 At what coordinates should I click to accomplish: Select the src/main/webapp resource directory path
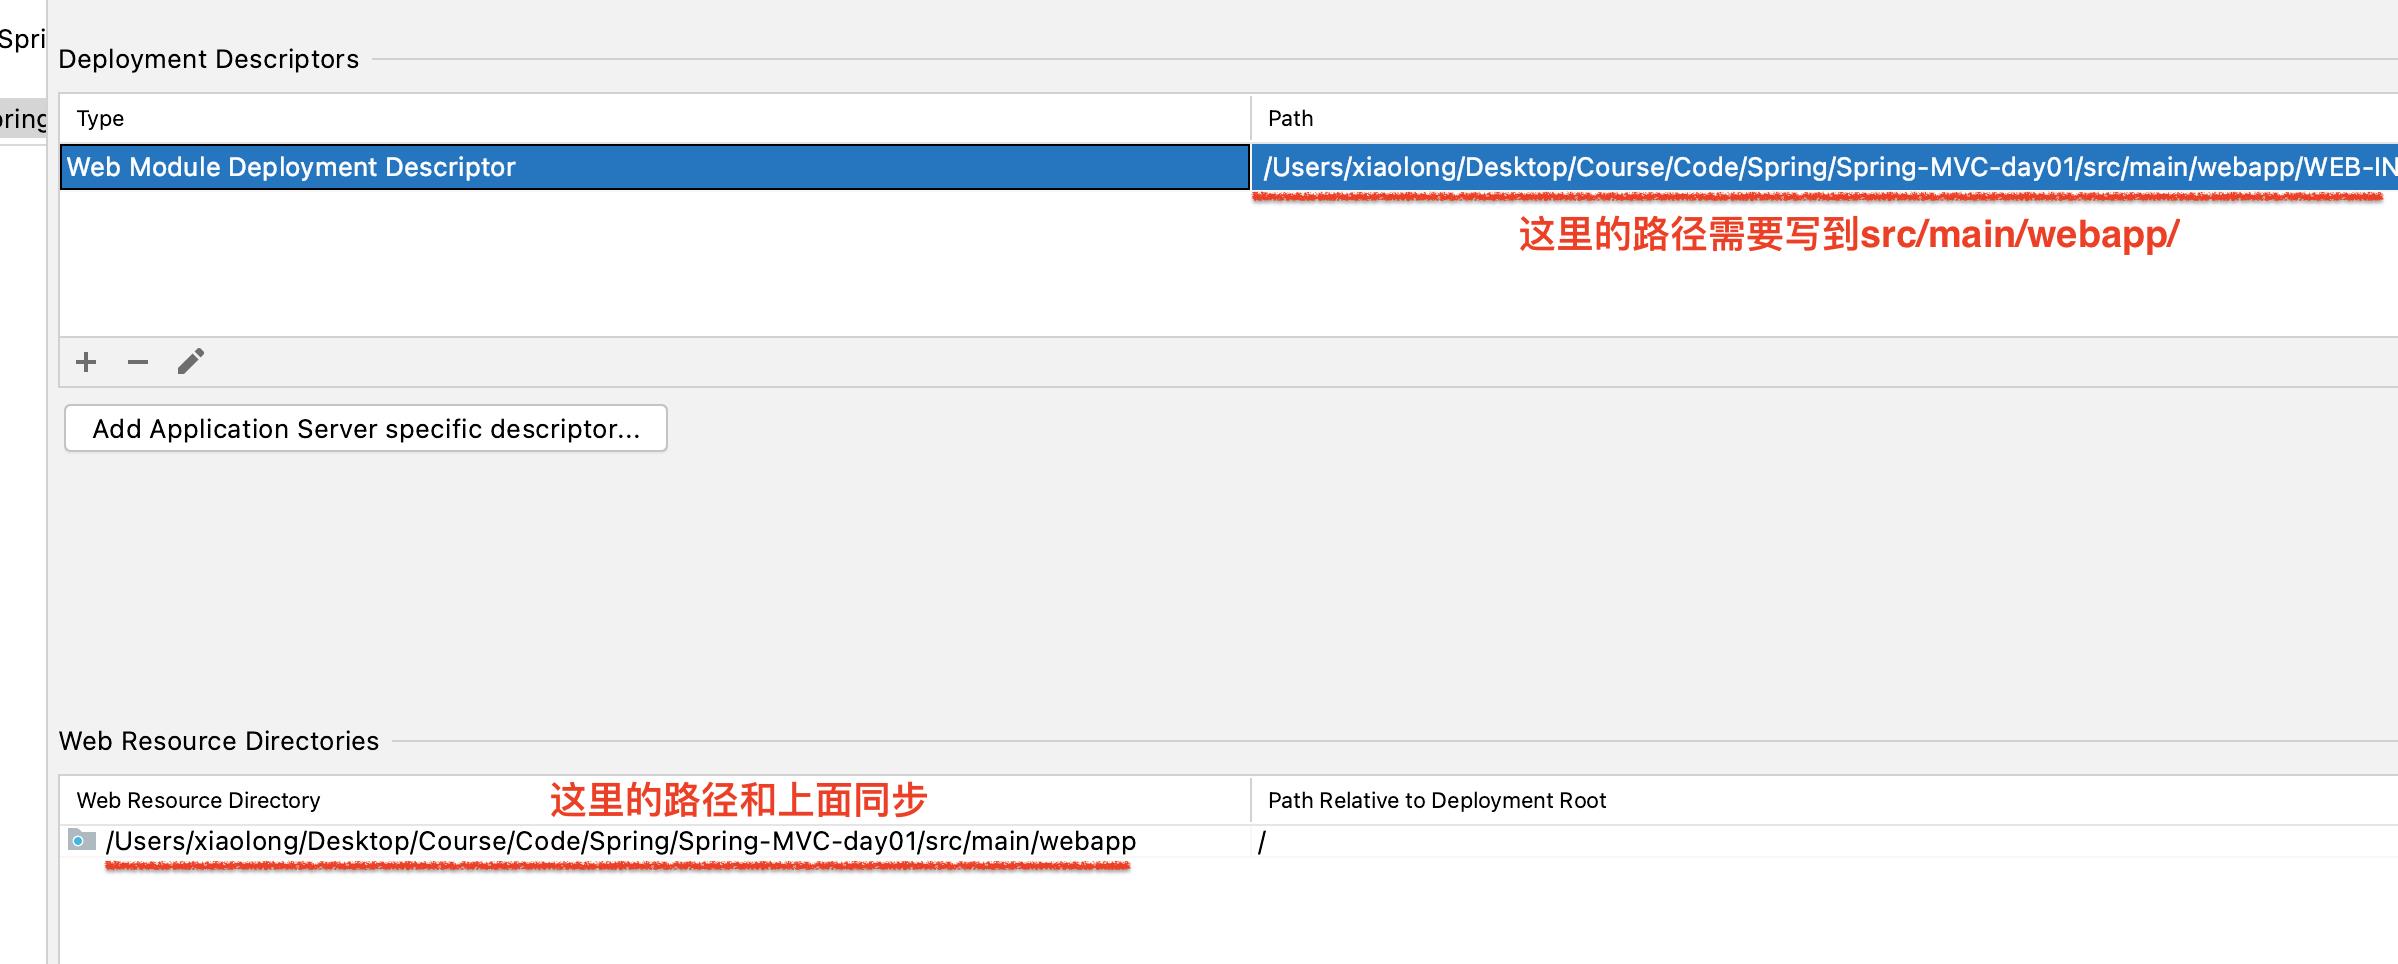(x=621, y=841)
